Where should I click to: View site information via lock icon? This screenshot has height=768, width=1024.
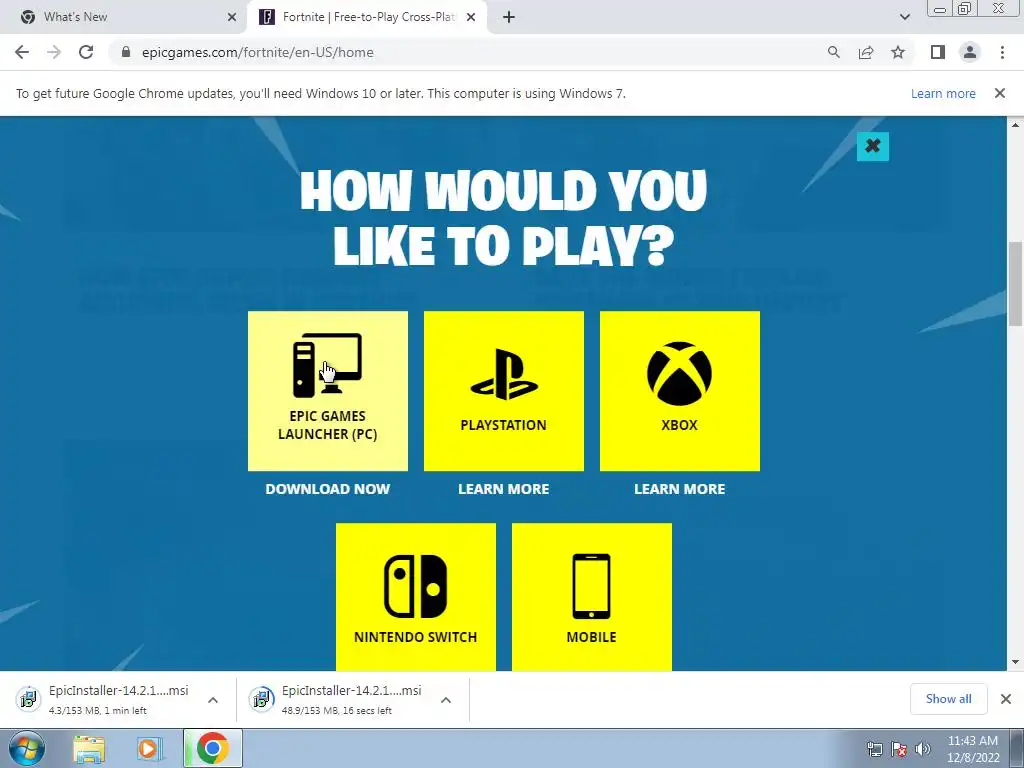(x=126, y=52)
